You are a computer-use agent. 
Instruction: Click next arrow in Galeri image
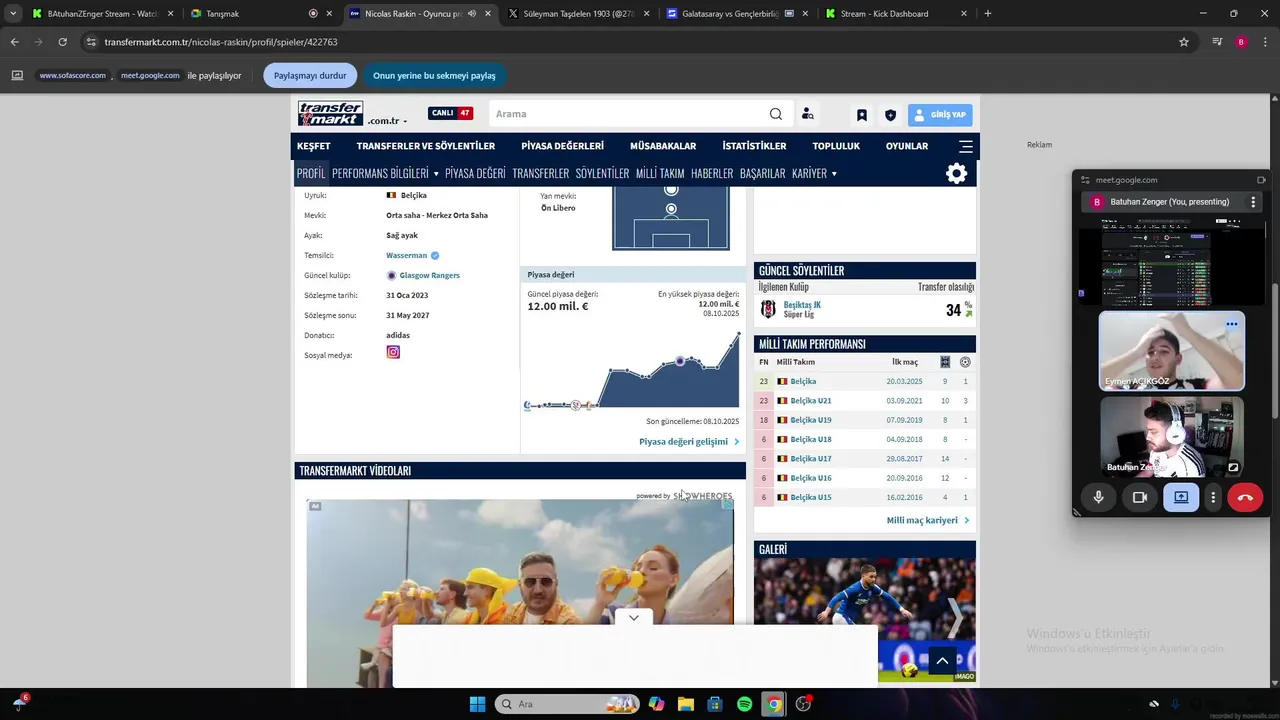[x=955, y=616]
